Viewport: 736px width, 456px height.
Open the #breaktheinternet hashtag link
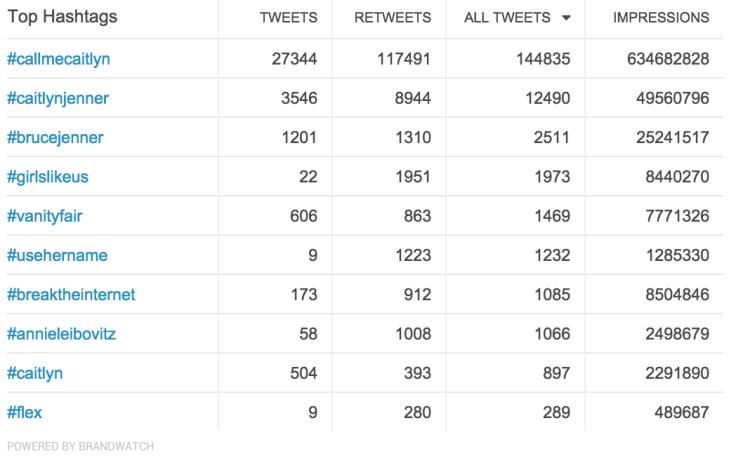pos(71,295)
